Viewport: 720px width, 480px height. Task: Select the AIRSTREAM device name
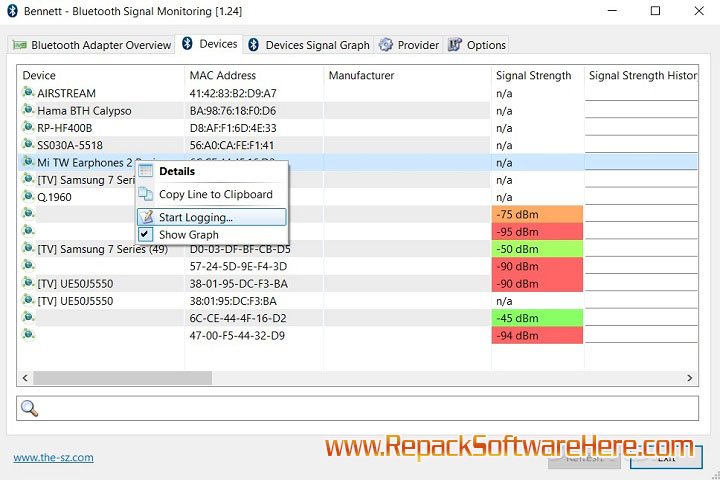click(x=67, y=94)
